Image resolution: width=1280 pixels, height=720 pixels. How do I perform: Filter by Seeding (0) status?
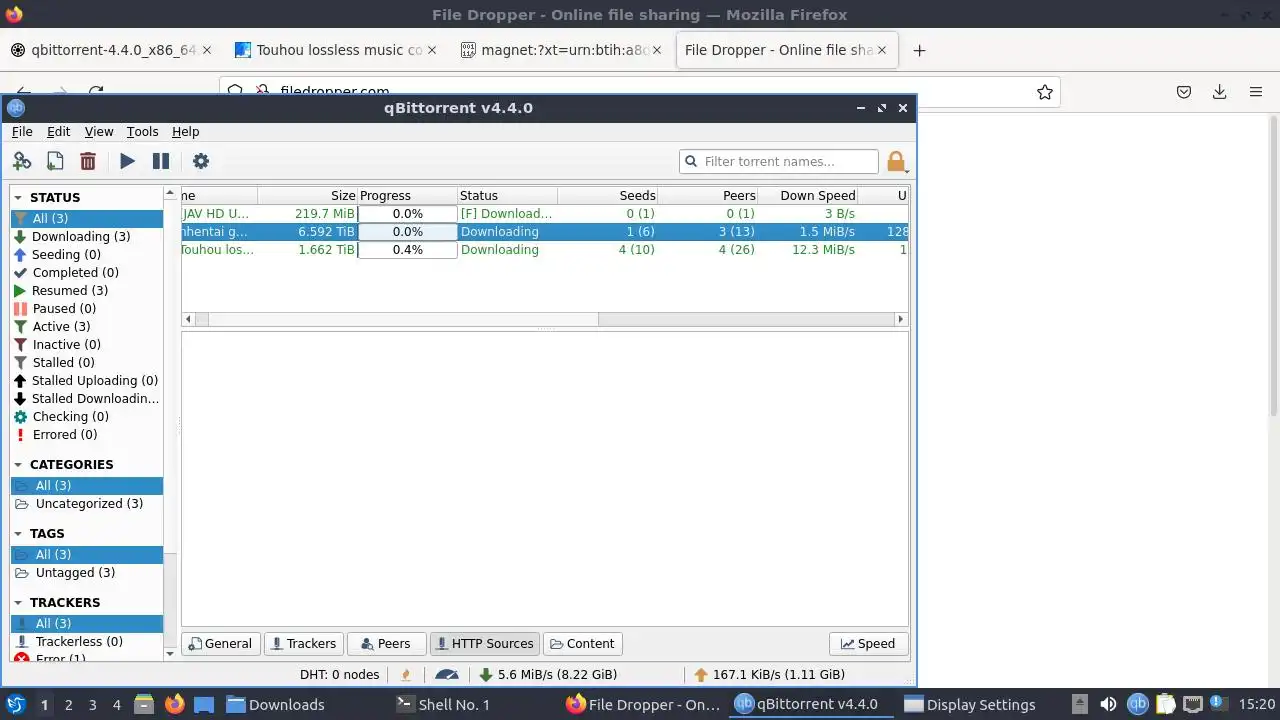86,255
